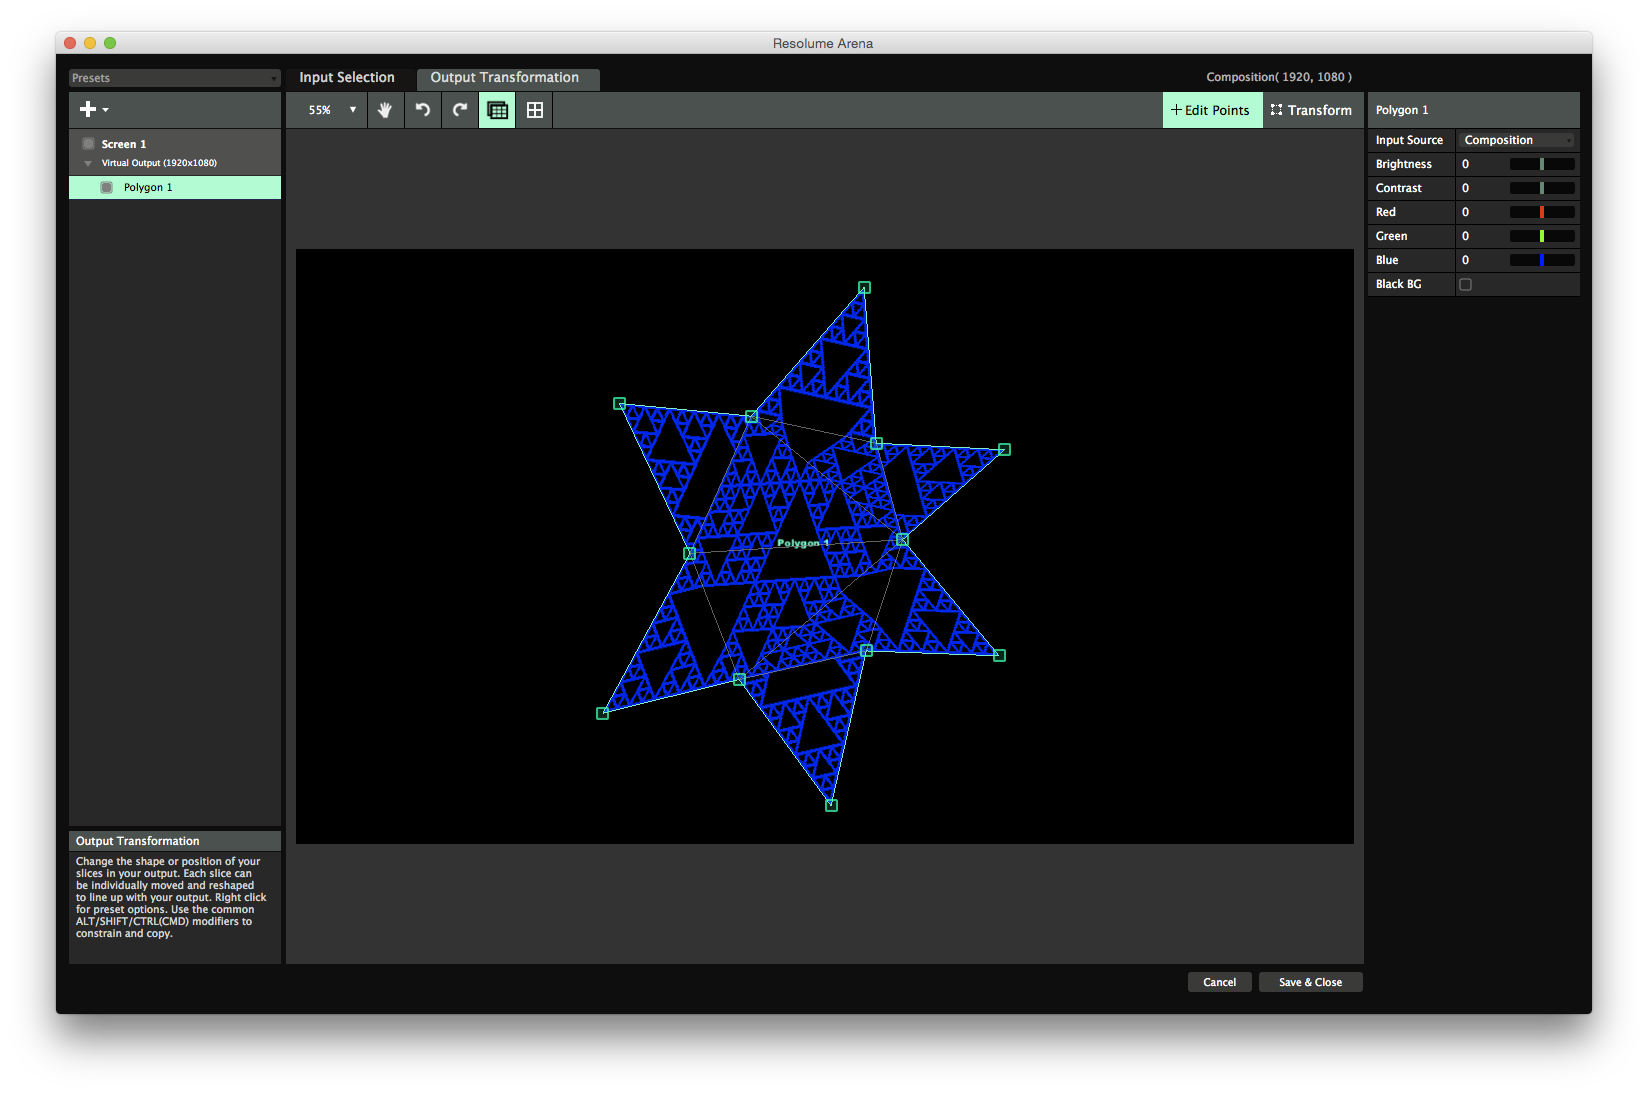Activate the Edit Points mode
This screenshot has height=1094, width=1648.
click(x=1210, y=110)
